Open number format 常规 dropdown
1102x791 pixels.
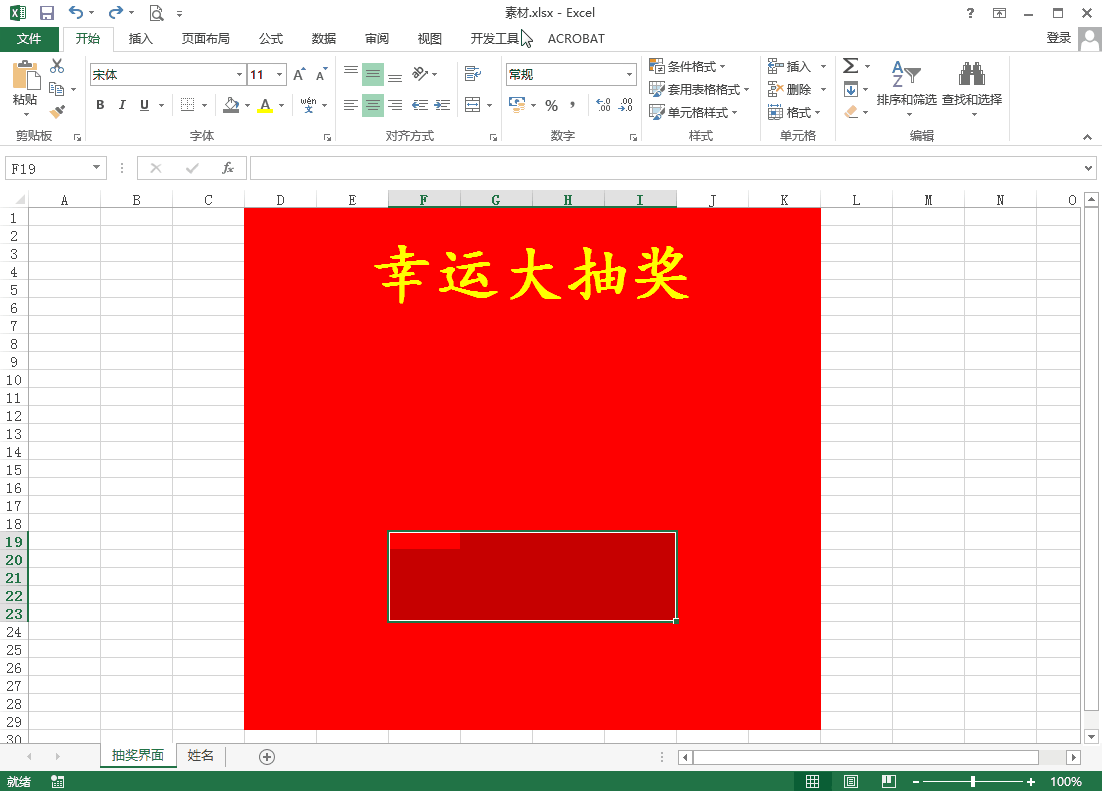[629, 75]
